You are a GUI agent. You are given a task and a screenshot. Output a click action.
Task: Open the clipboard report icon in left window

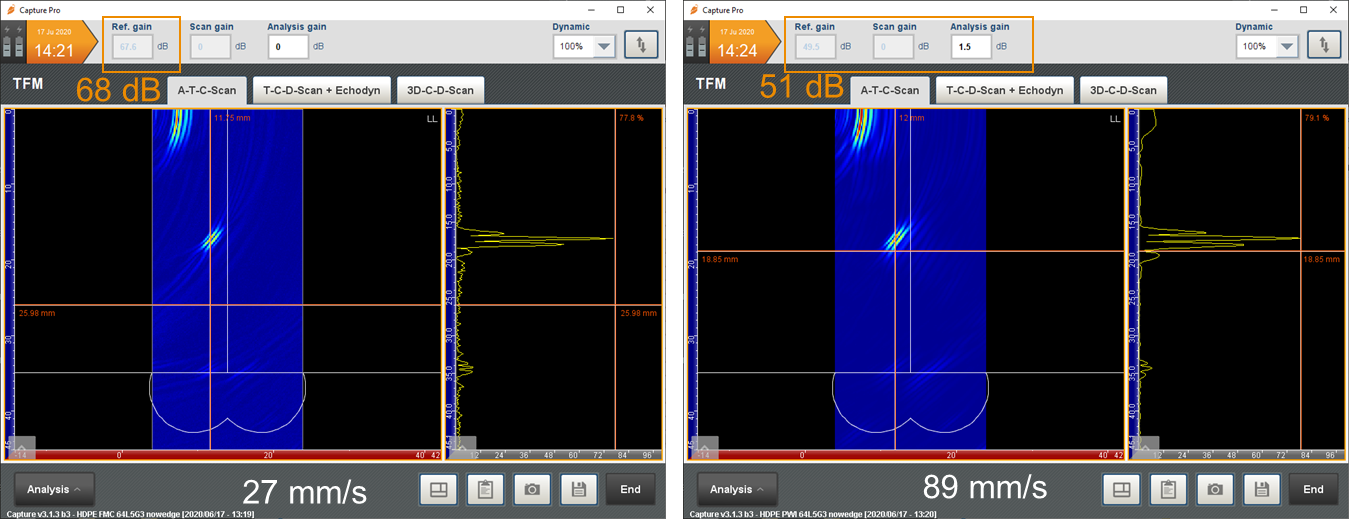tap(485, 489)
